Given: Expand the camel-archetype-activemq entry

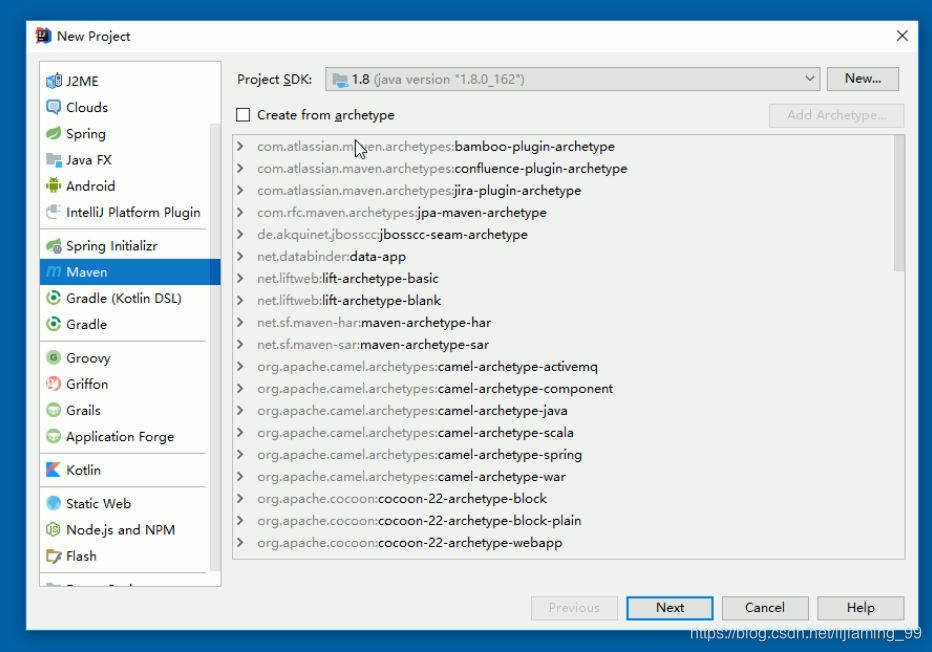Looking at the screenshot, I should (240, 366).
